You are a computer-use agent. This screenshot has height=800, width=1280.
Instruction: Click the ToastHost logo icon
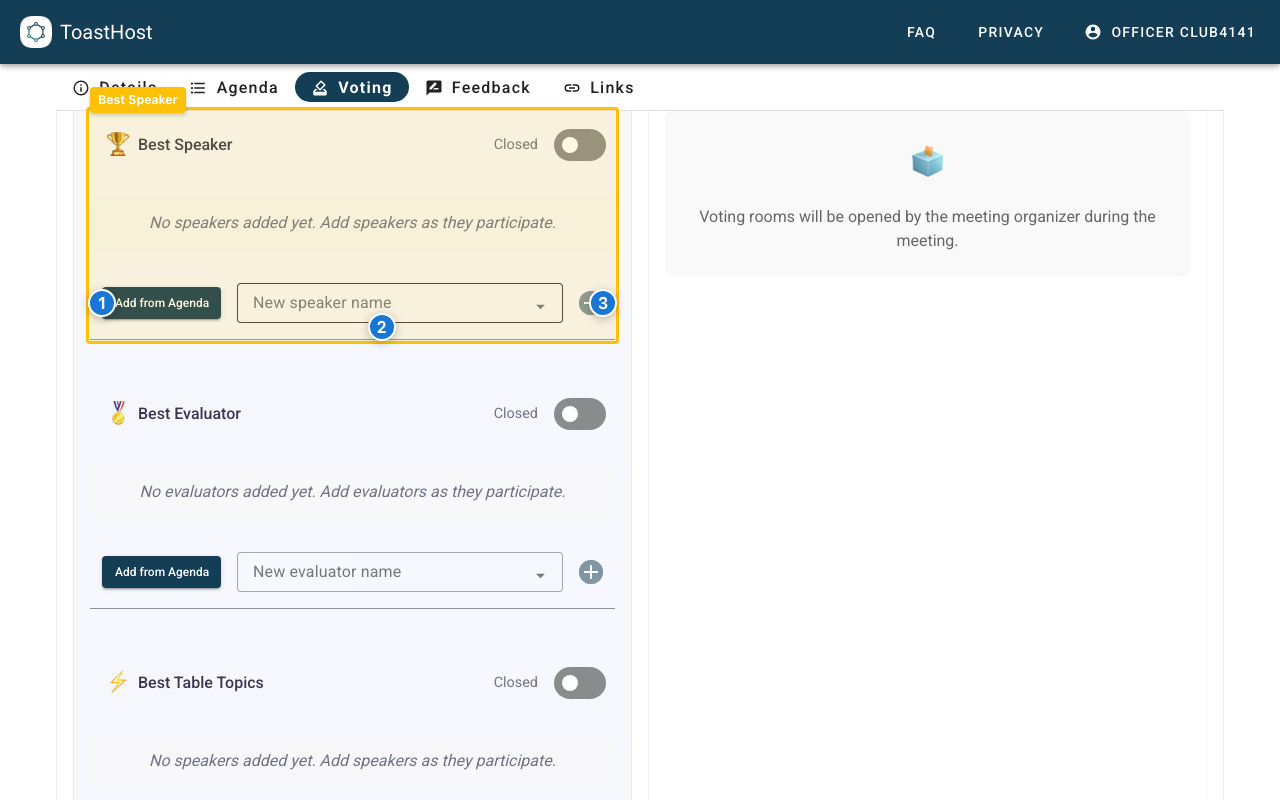[x=36, y=32]
